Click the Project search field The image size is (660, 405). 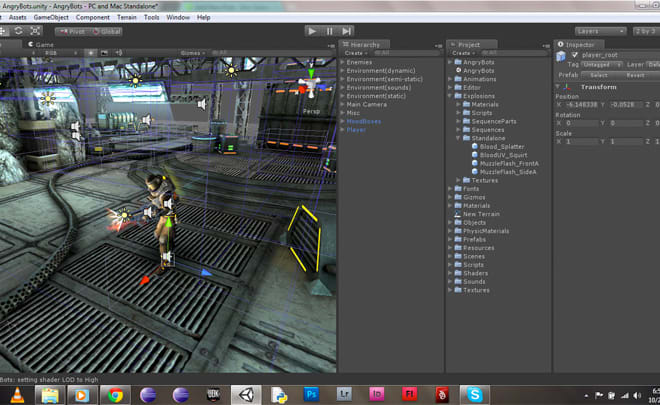[x=515, y=53]
